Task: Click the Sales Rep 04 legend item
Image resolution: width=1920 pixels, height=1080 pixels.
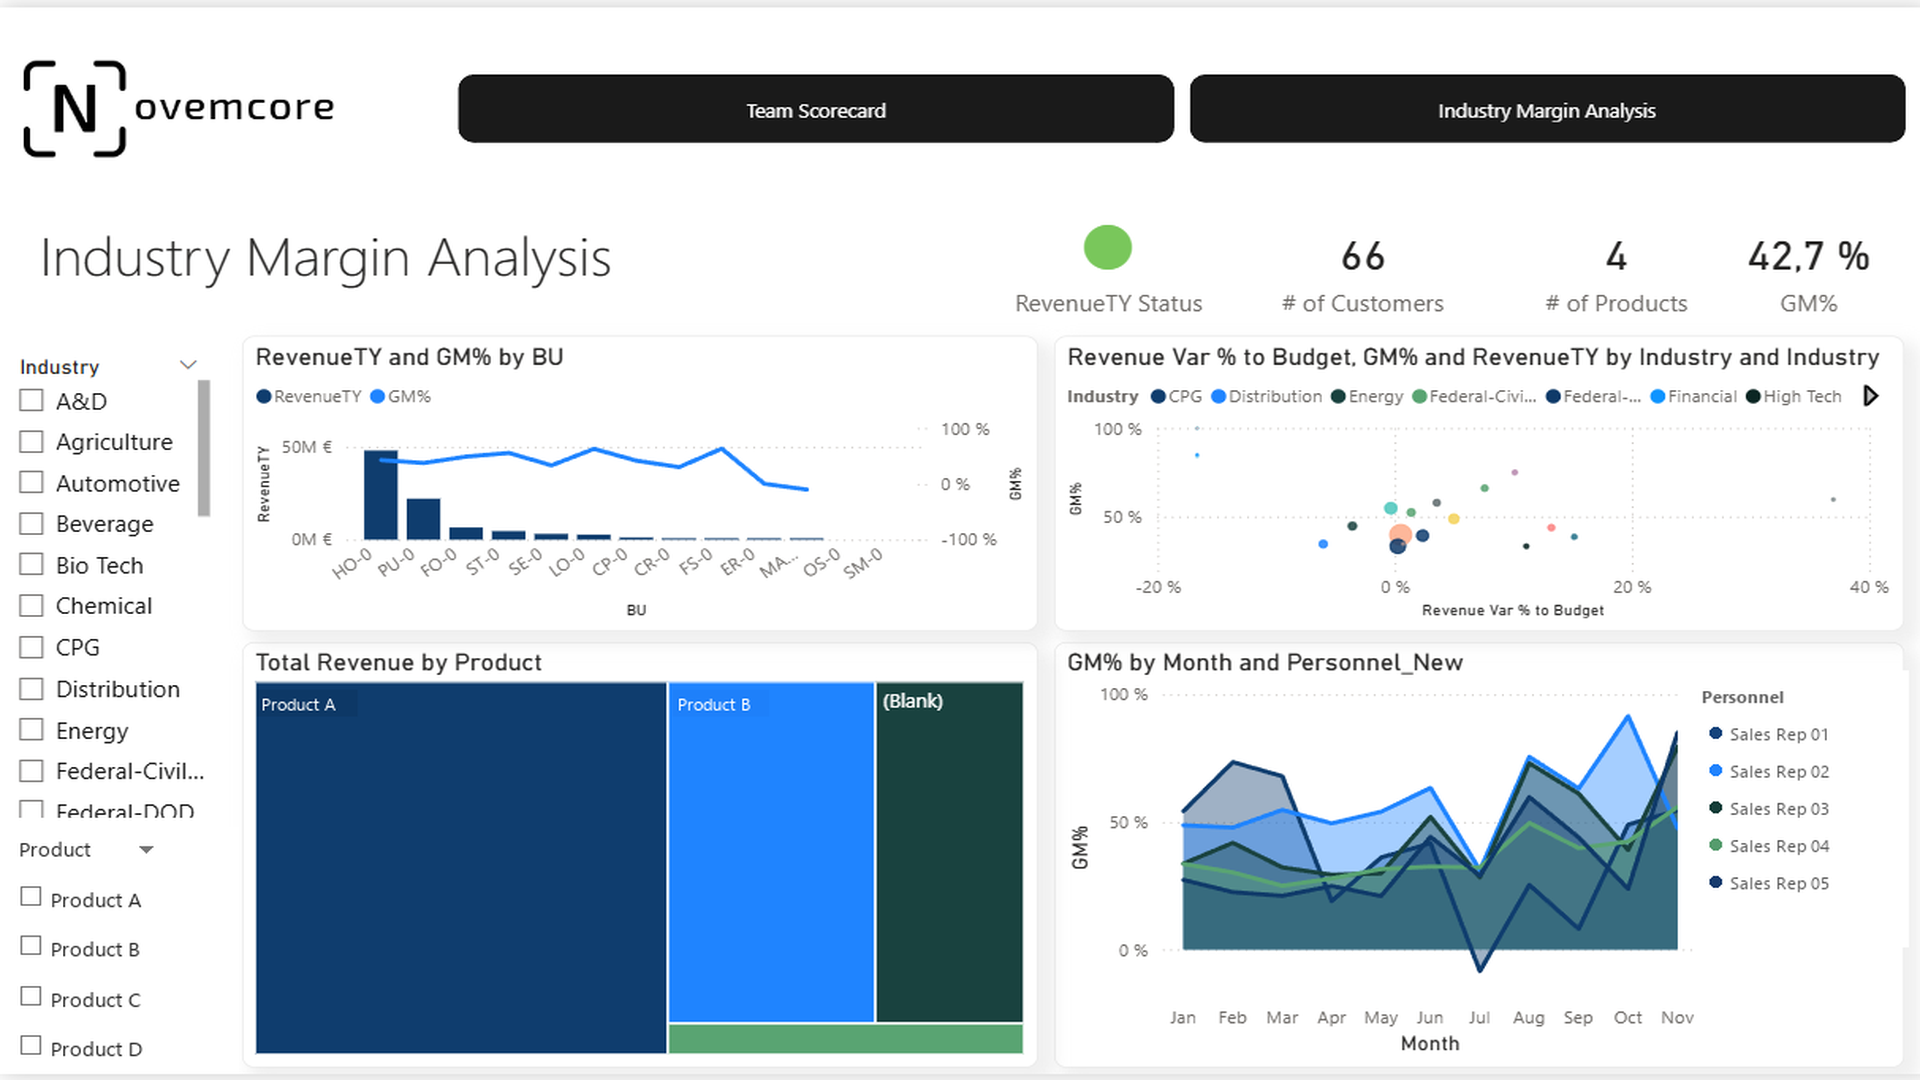Action: (x=1769, y=846)
